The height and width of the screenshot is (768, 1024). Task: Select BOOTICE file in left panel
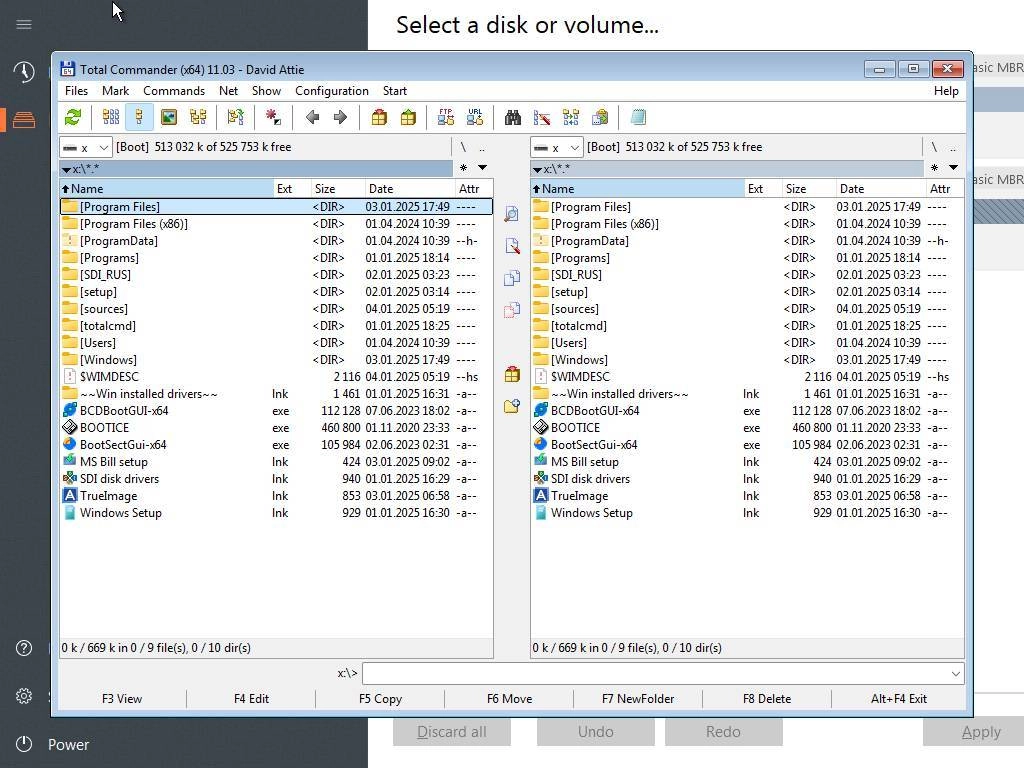(276, 428)
